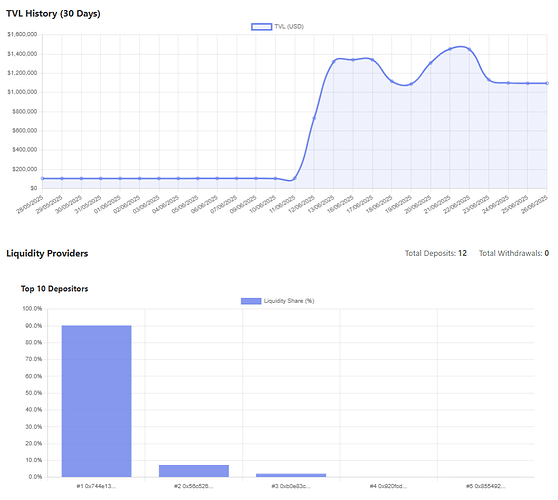The width and height of the screenshot is (558, 500).
Task: Click the 22/06/2025 TVL data point
Action: pos(469,50)
